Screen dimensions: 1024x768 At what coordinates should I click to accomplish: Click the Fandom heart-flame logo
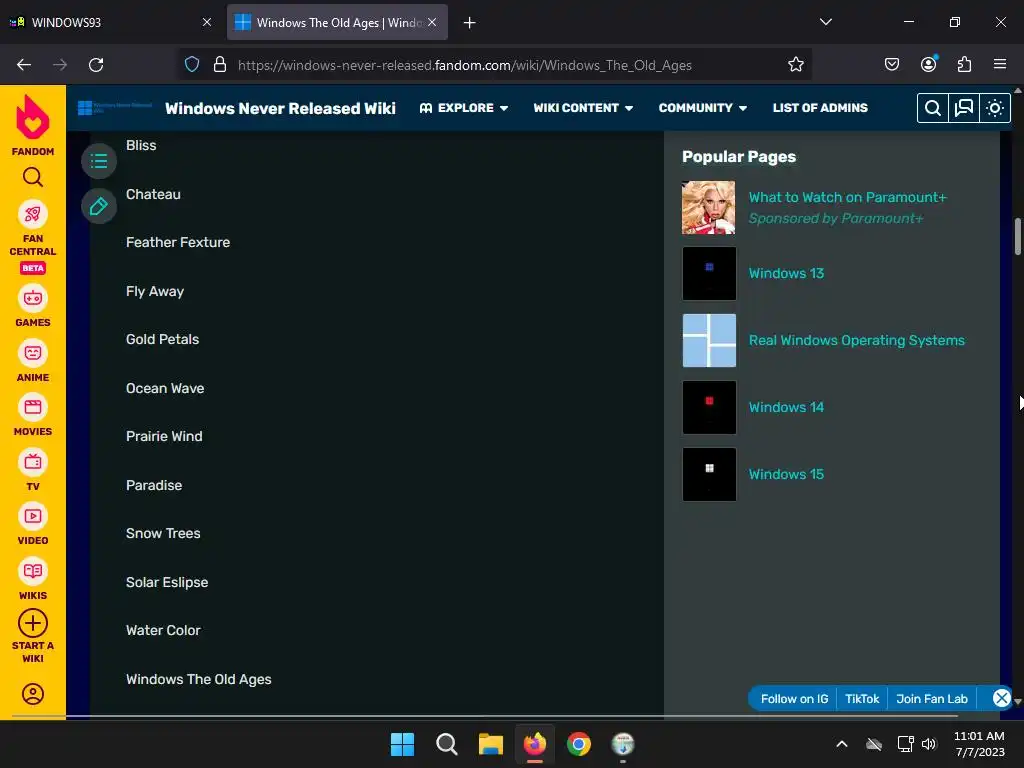pos(33,116)
